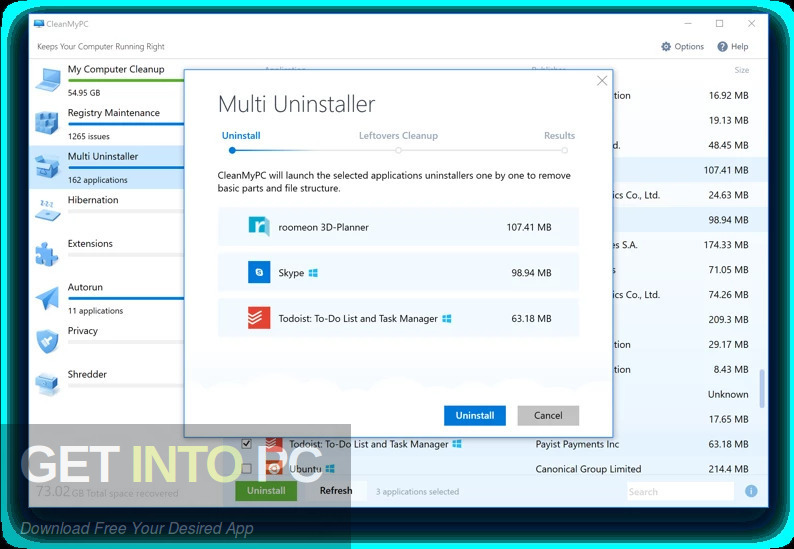794x549 pixels.
Task: Click the Refresh button
Action: tap(336, 490)
